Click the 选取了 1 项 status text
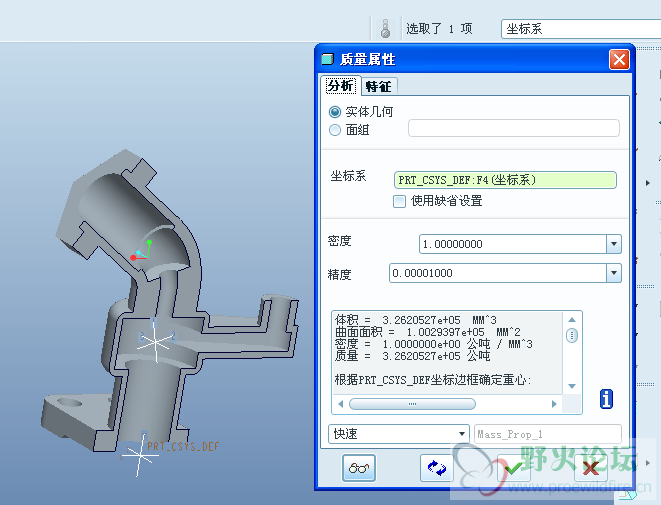 pos(439,29)
